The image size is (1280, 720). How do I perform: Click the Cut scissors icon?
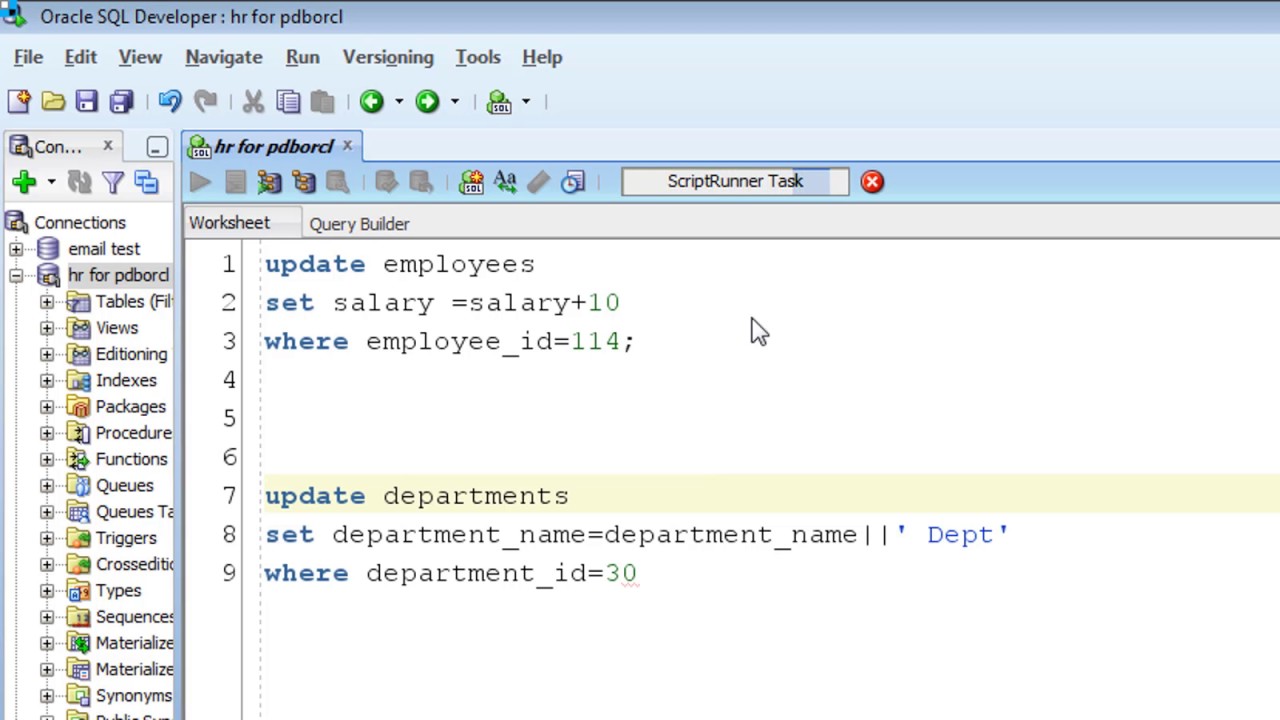[x=253, y=101]
